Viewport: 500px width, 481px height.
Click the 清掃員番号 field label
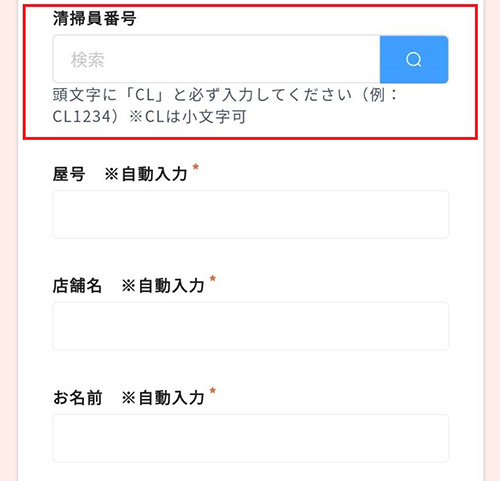(94, 18)
